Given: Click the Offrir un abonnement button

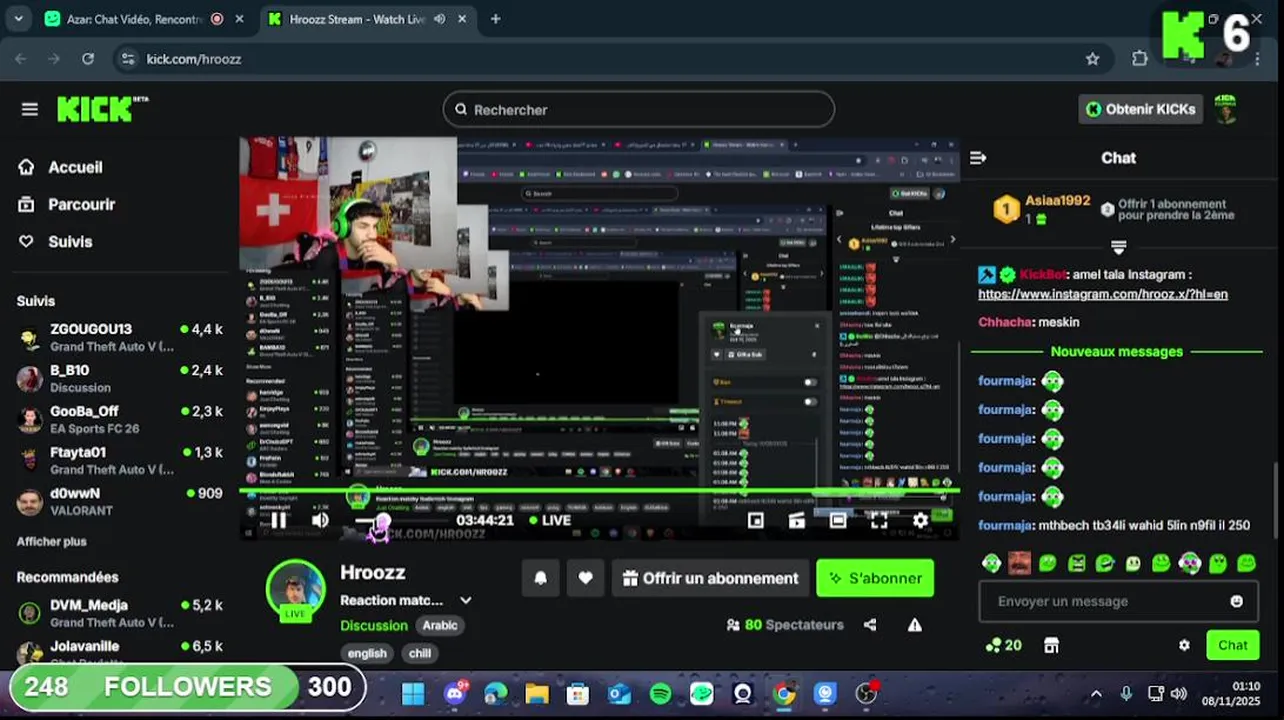Looking at the screenshot, I should coord(710,578).
